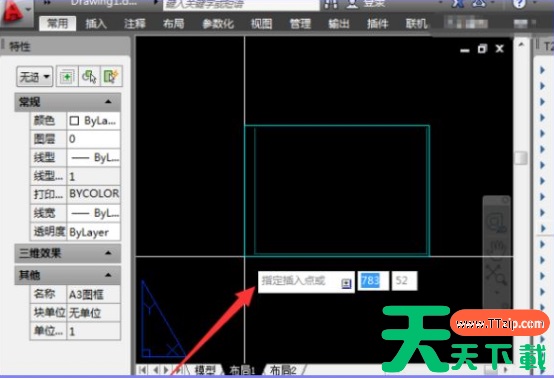Select the Pan hand tool
Viewport: 554px width, 379px height.
(496, 249)
